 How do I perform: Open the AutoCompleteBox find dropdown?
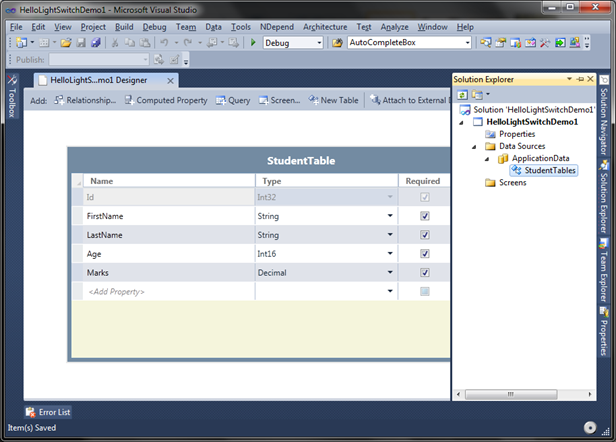click(x=468, y=42)
